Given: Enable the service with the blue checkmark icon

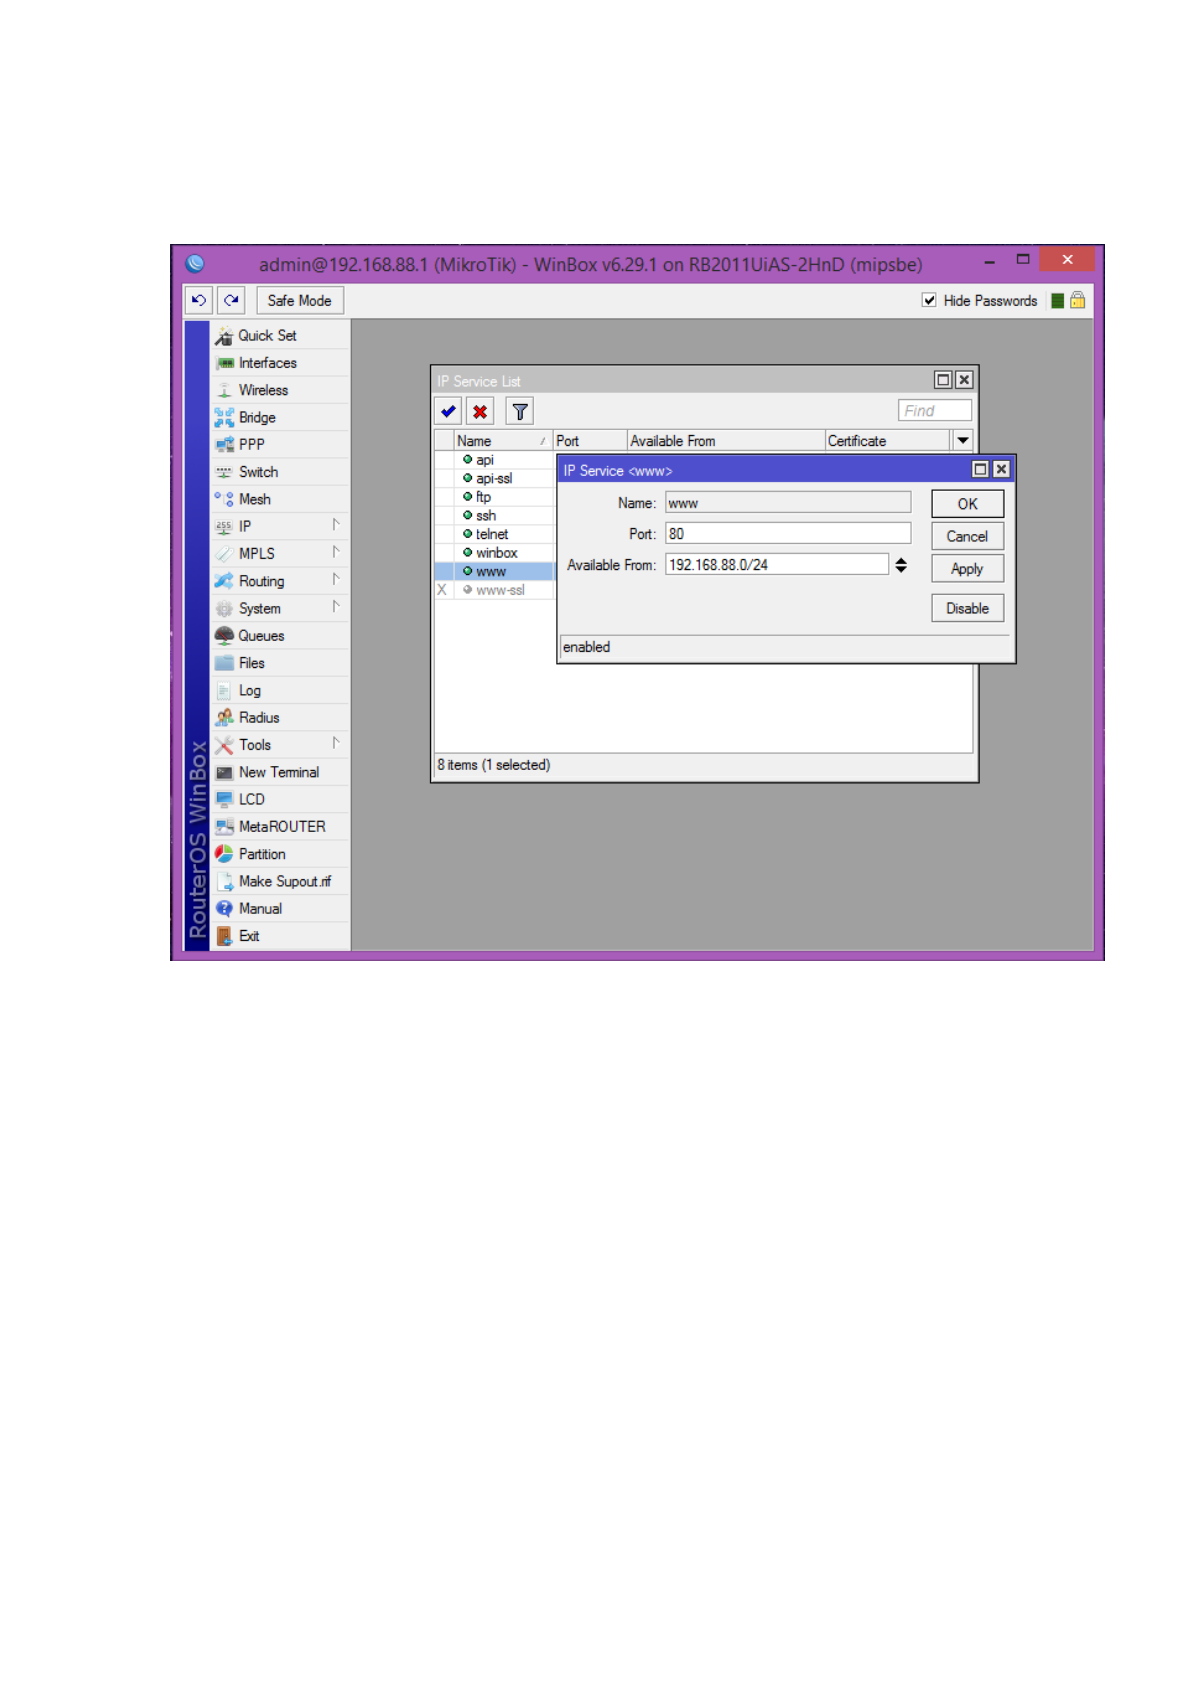Looking at the screenshot, I should pyautogui.click(x=448, y=411).
